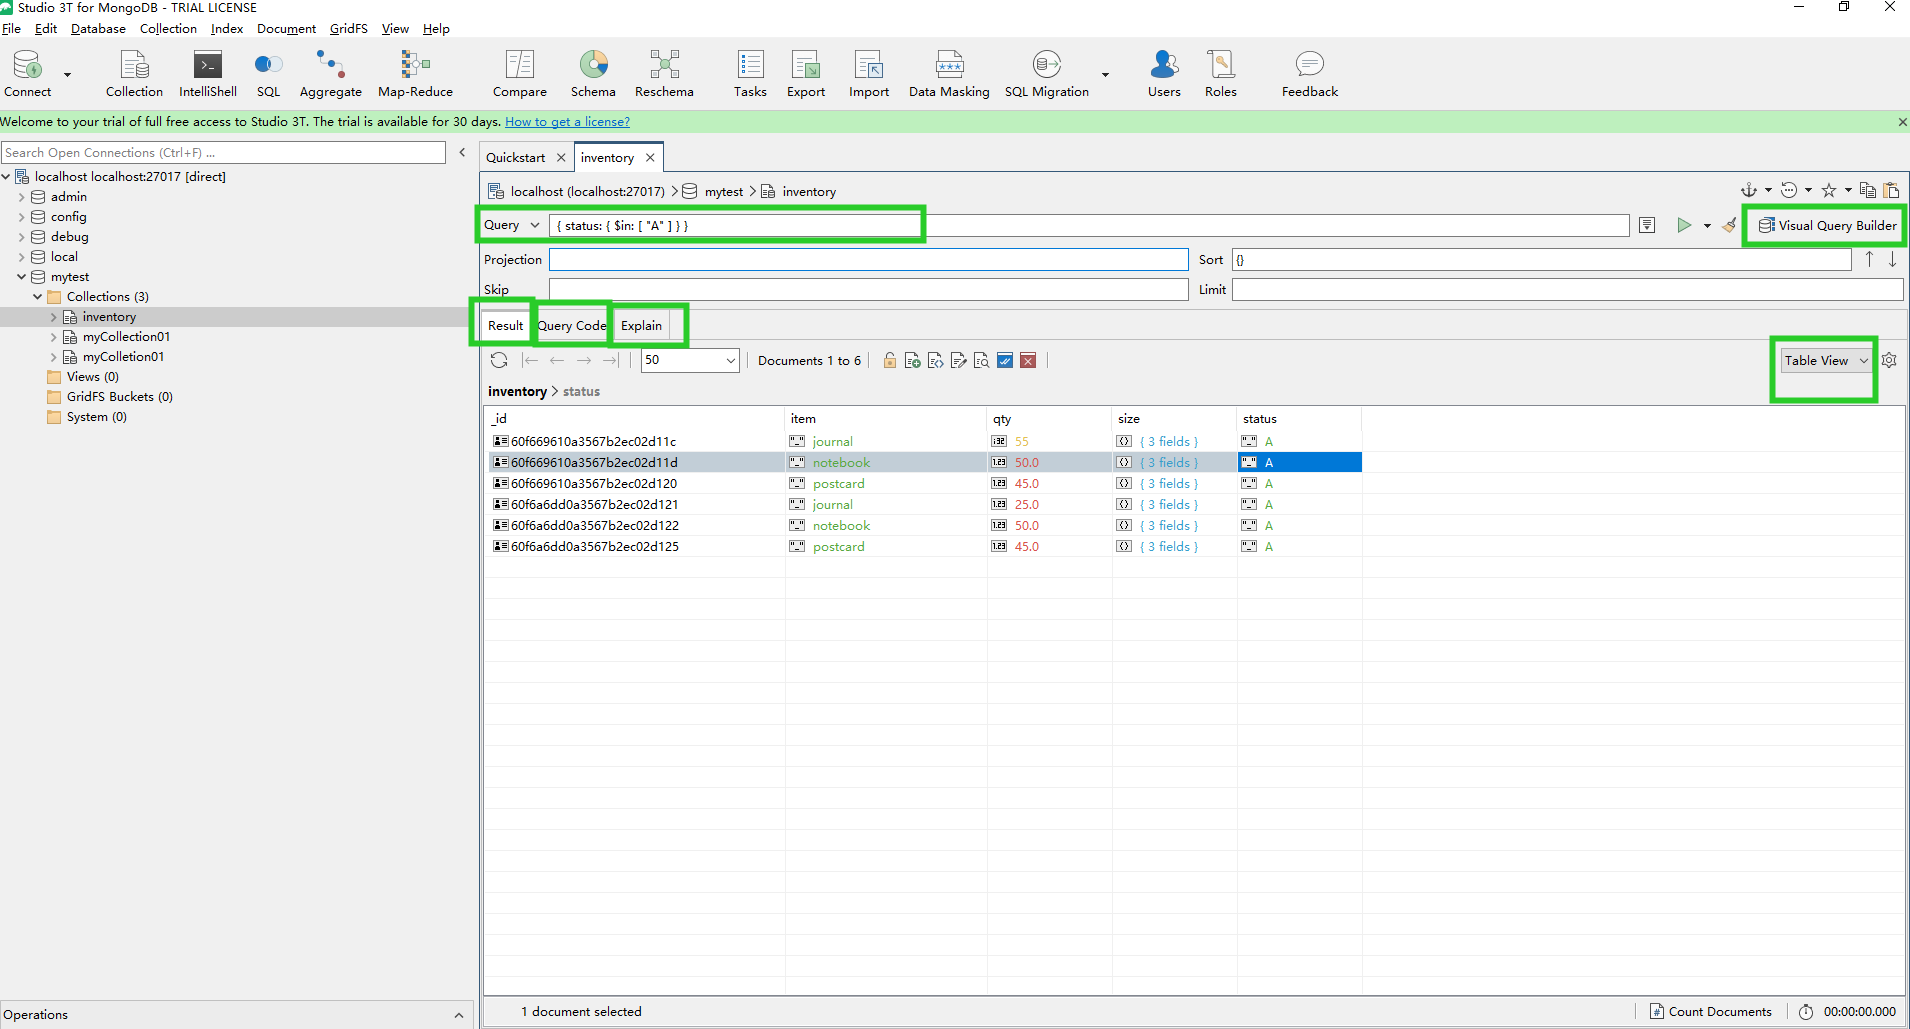Open the Connect button dropdown arrow

pyautogui.click(x=67, y=75)
